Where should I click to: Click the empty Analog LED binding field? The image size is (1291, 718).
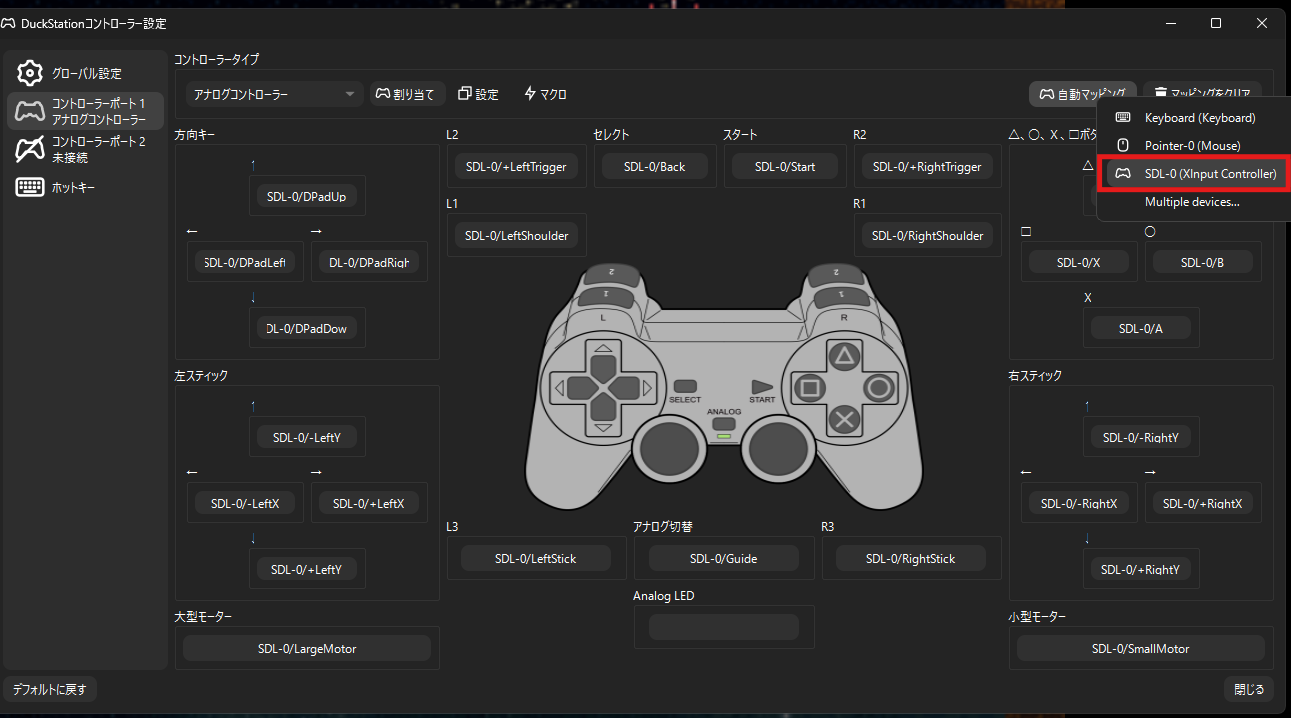[724, 627]
